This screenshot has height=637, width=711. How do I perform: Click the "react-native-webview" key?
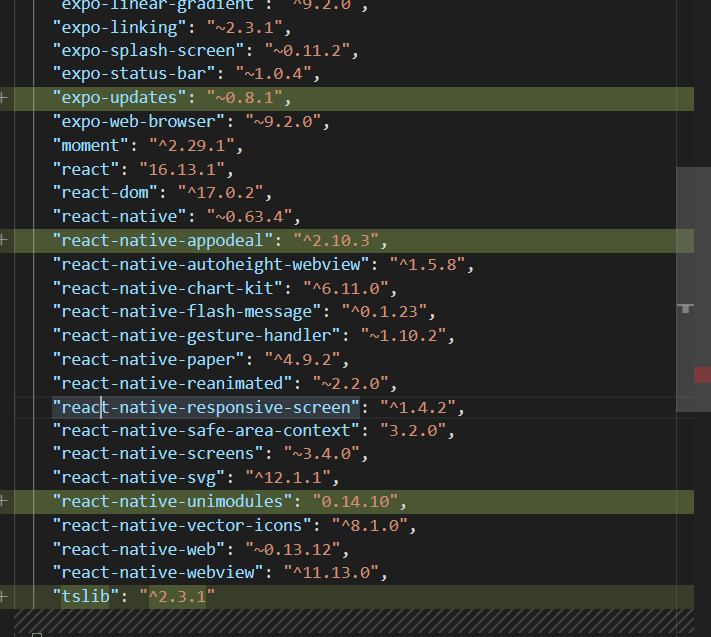pos(158,573)
